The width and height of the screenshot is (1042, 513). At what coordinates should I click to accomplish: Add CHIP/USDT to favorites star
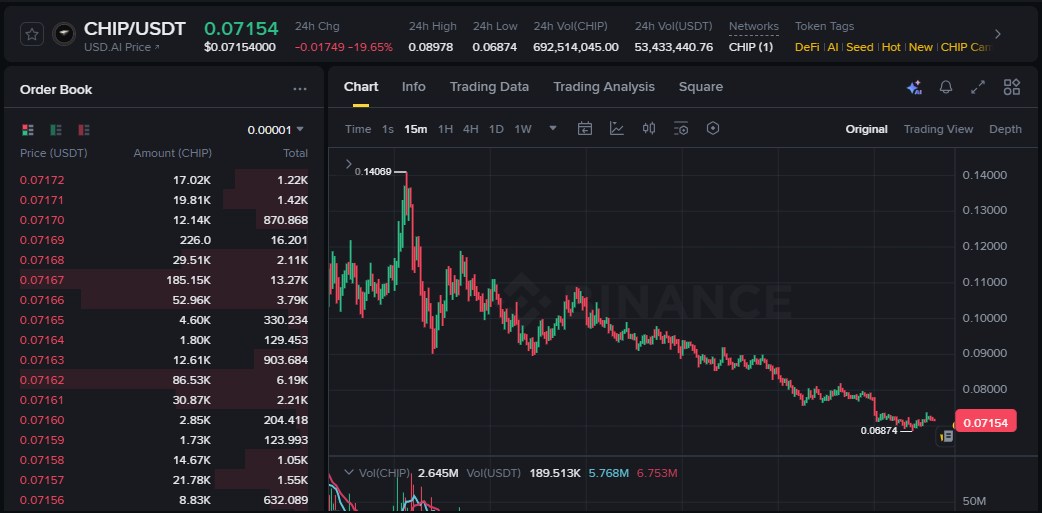(32, 34)
